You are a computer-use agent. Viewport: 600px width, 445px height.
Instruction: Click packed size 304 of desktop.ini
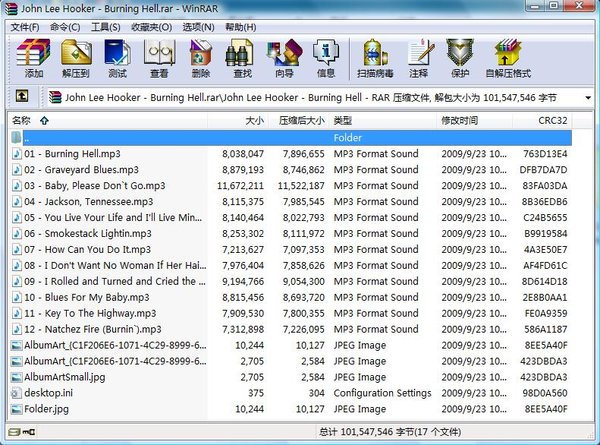[x=316, y=393]
